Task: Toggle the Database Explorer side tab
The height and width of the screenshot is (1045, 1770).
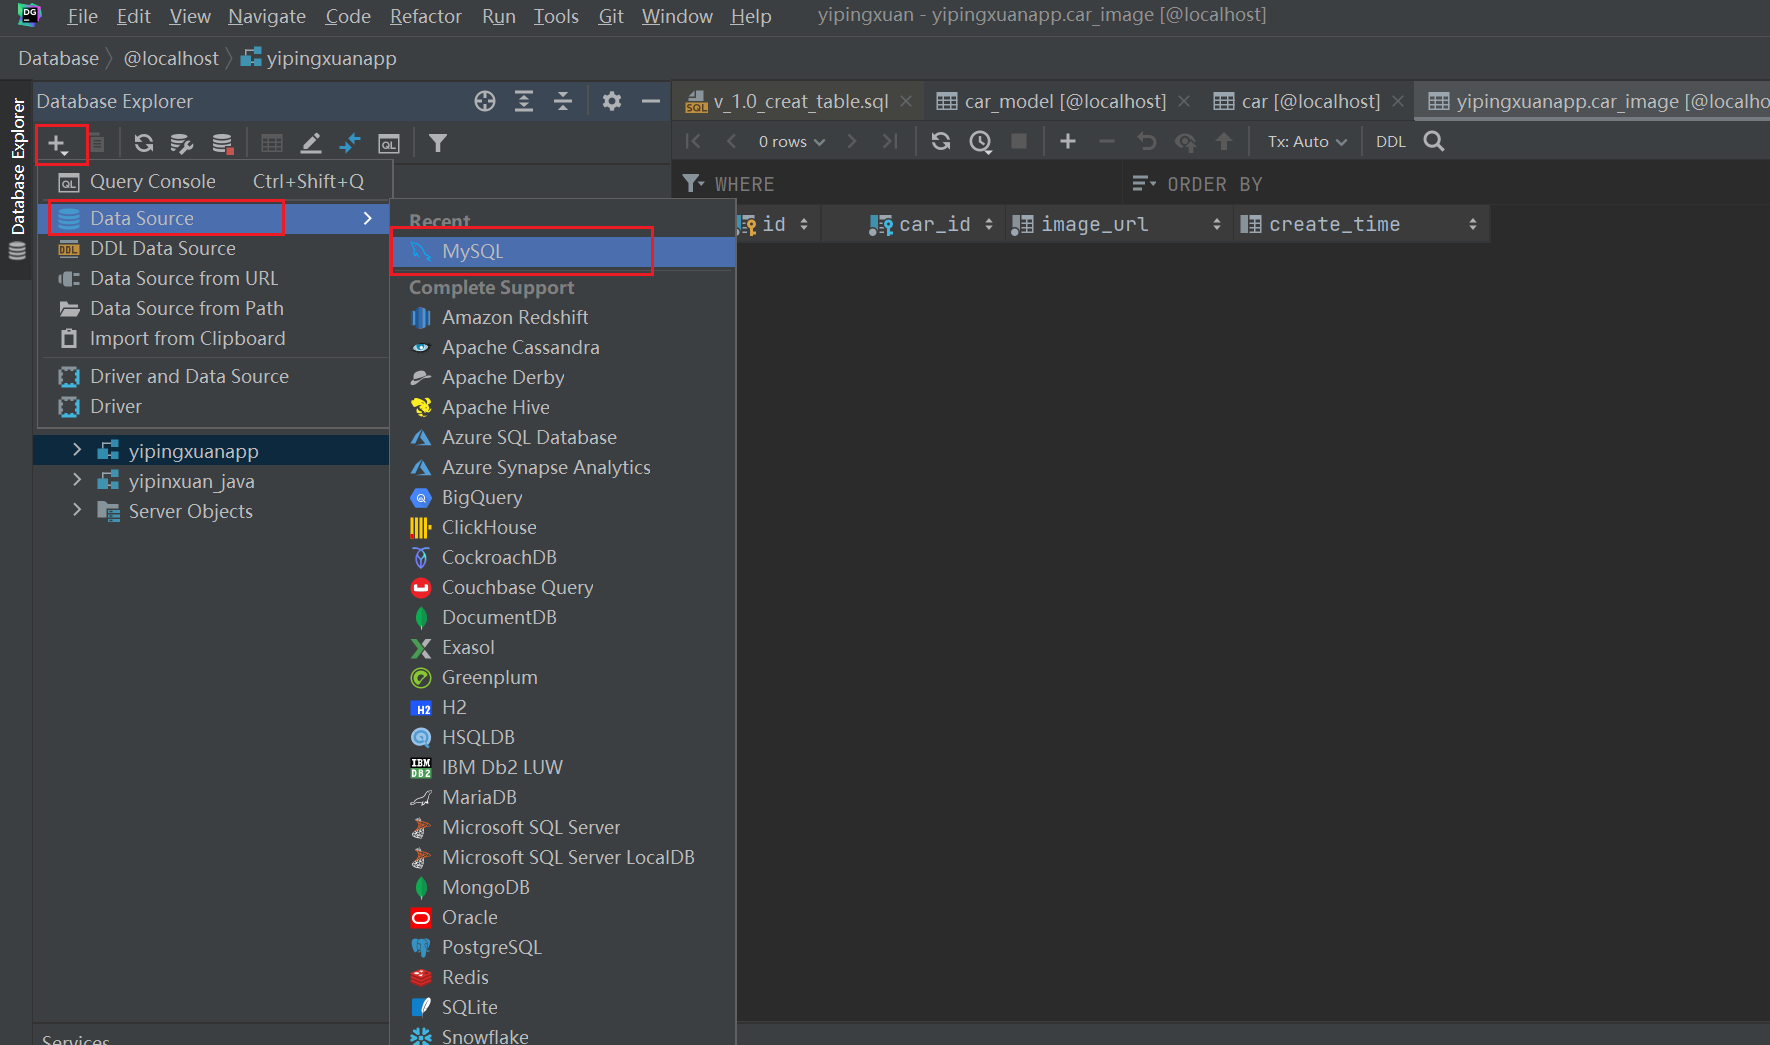Action: (17, 178)
